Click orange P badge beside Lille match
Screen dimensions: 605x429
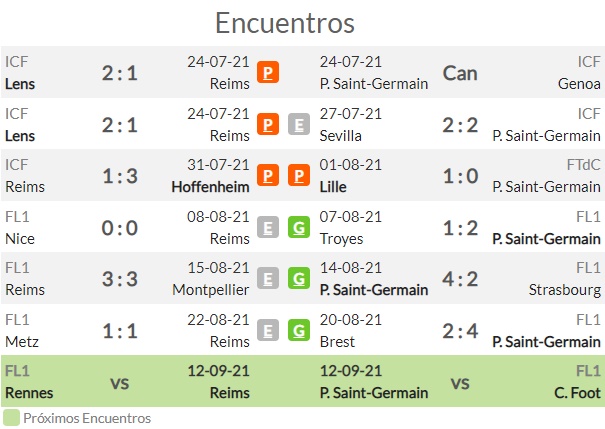pos(299,175)
